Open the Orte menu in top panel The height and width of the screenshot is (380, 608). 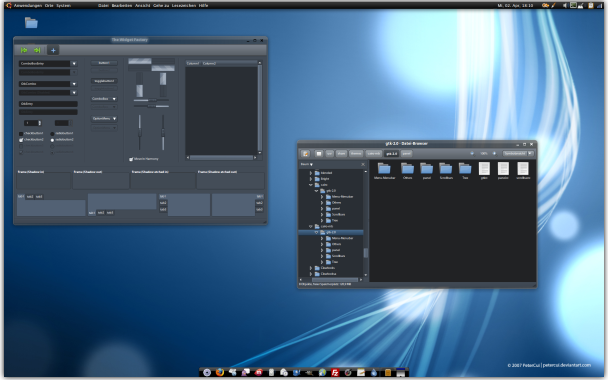tap(49, 5)
